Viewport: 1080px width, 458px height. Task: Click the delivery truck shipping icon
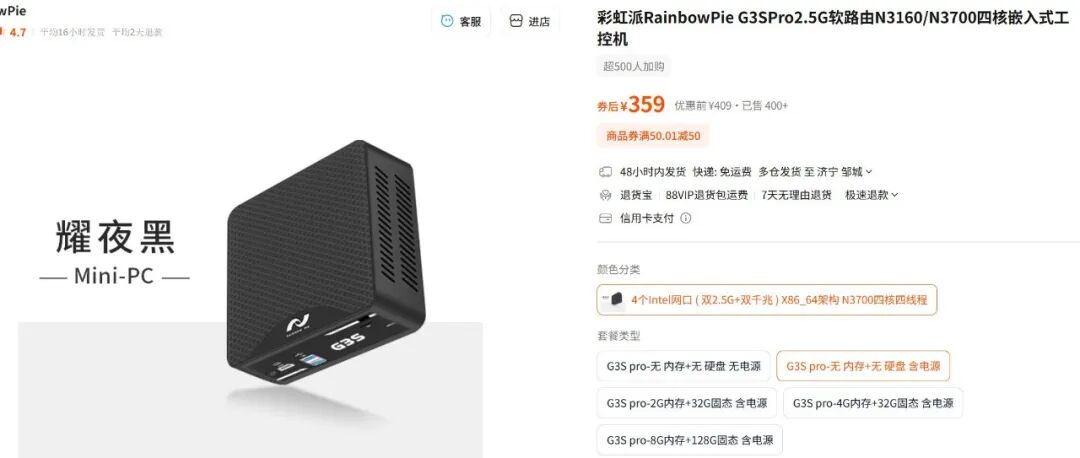pos(605,171)
